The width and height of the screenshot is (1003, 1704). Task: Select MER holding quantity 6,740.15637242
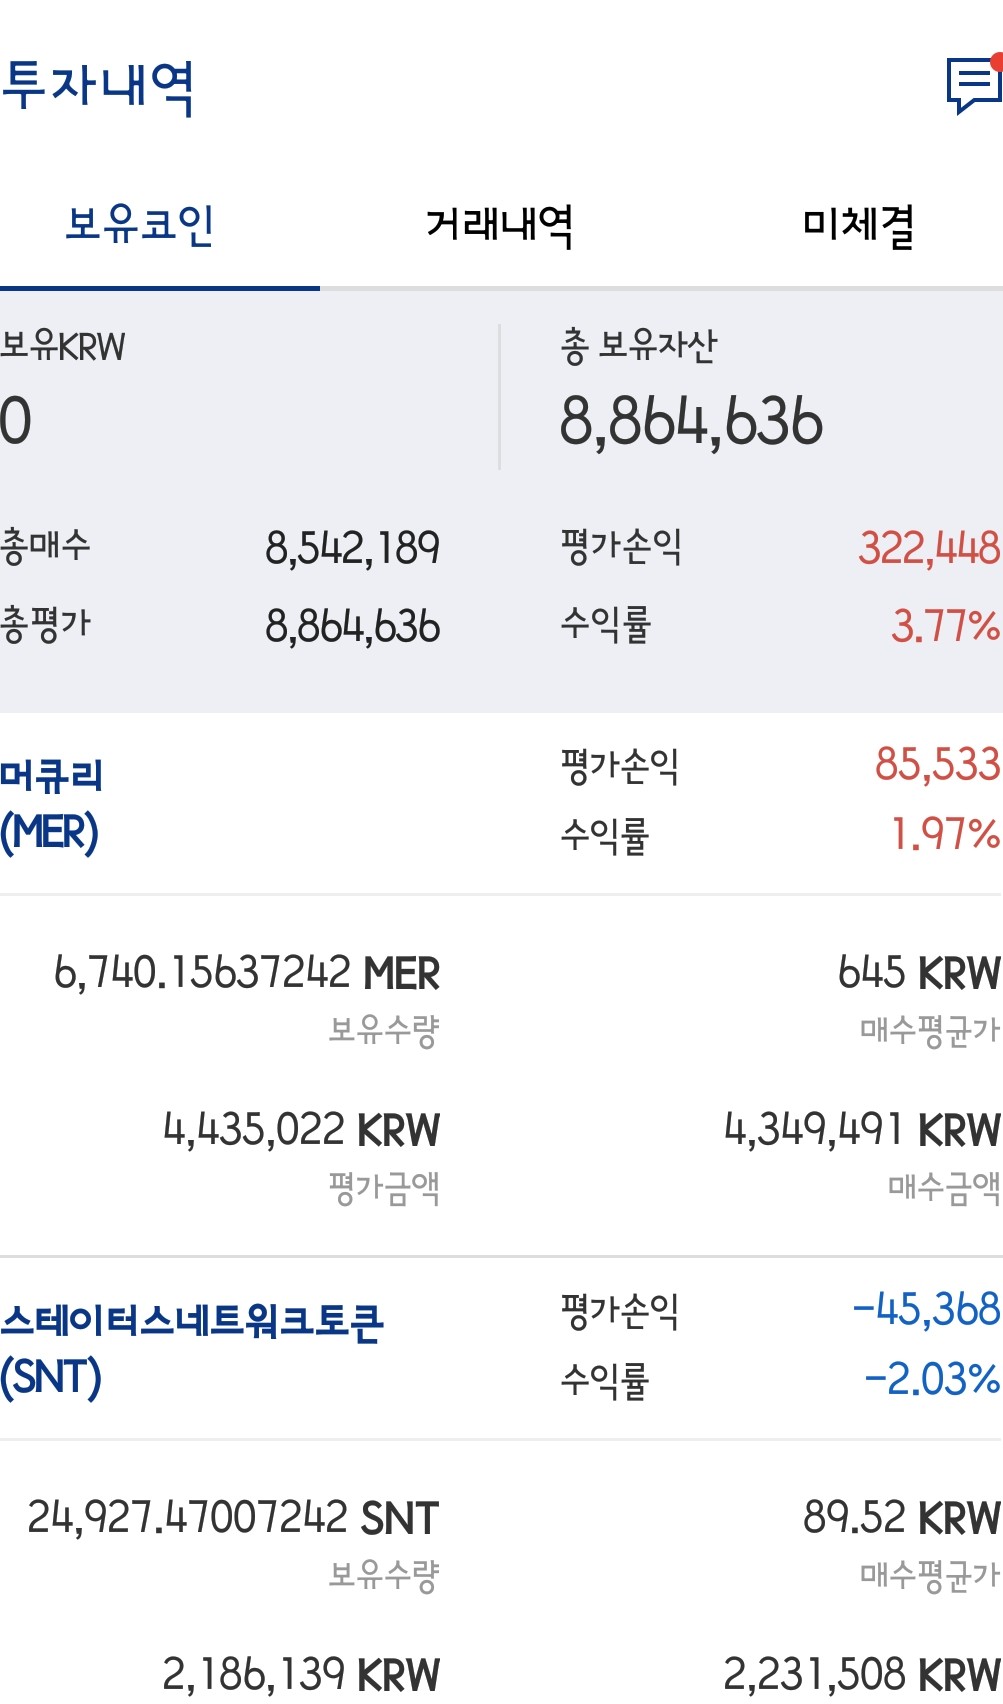click(x=245, y=970)
